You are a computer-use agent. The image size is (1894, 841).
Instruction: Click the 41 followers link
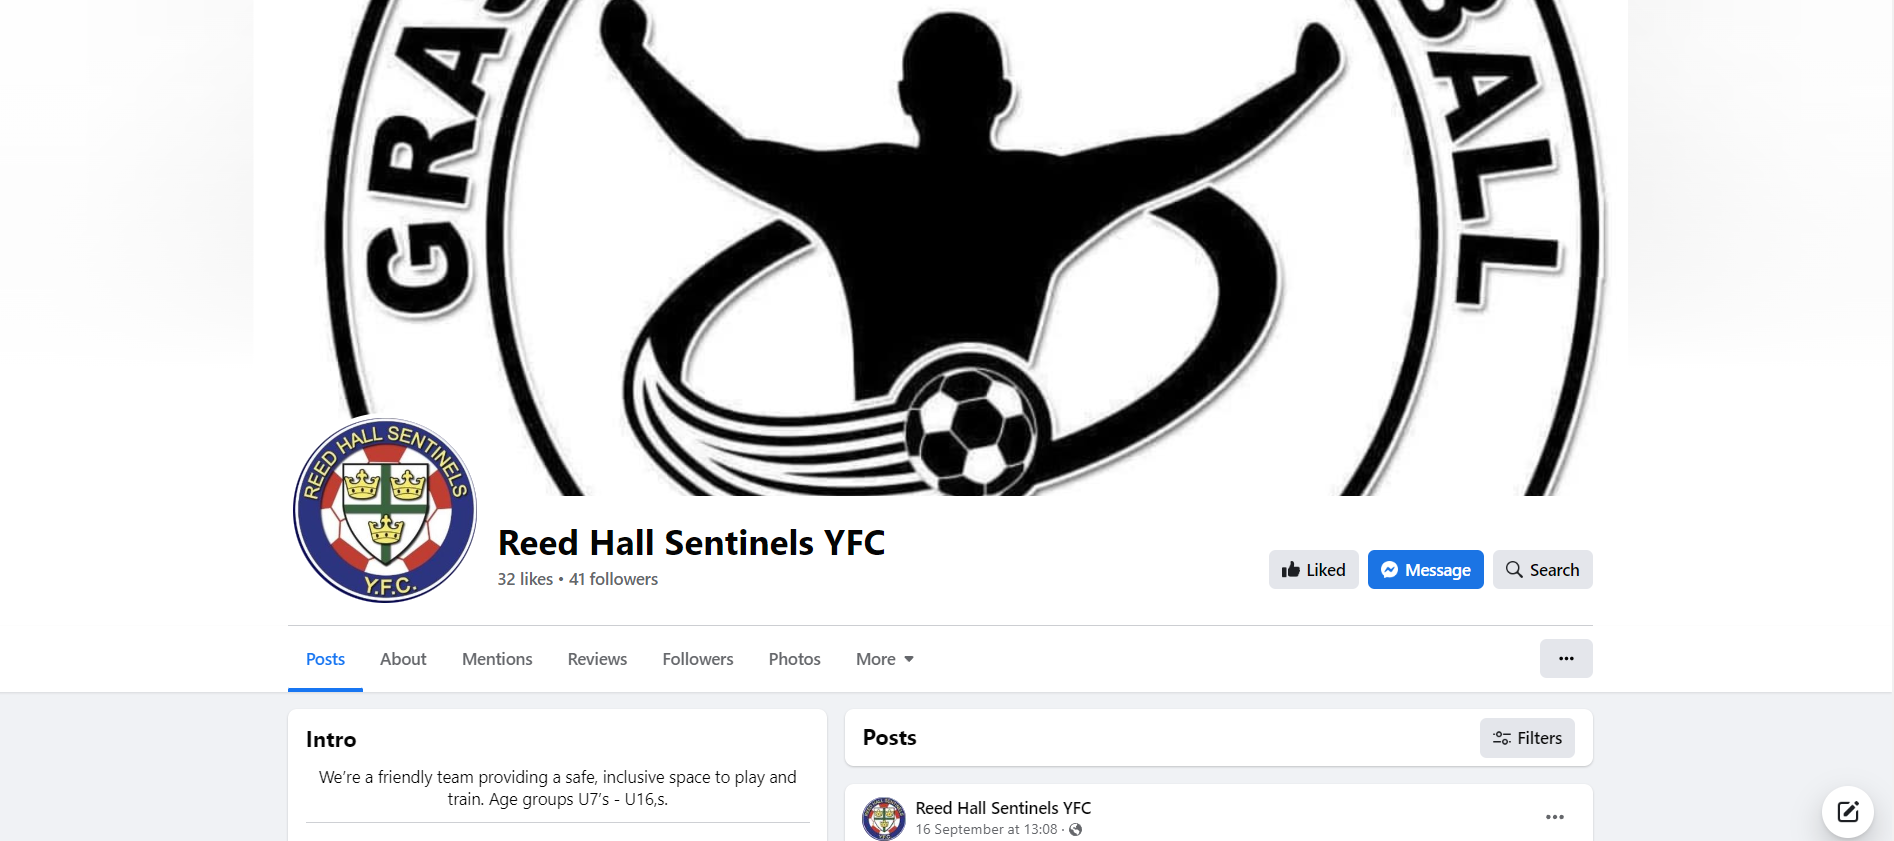coord(613,579)
